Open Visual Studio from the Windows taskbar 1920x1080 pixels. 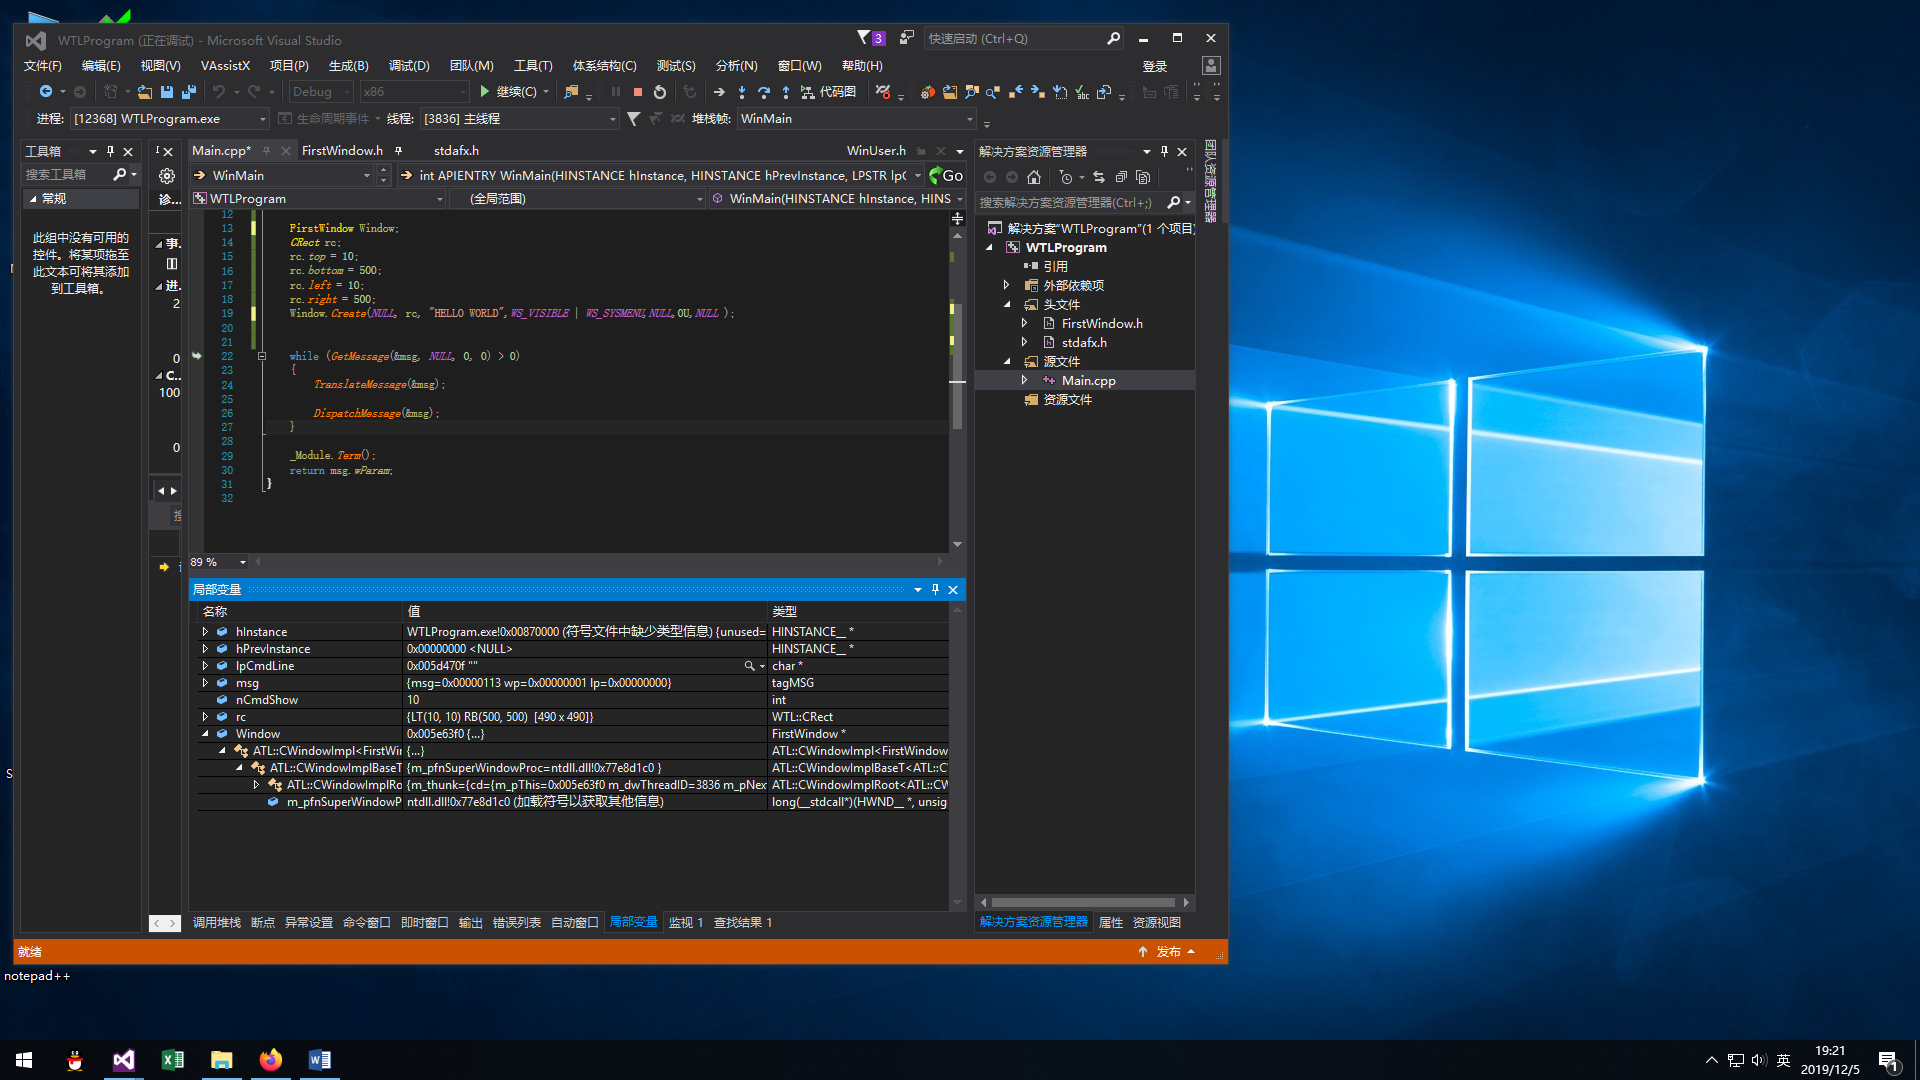tap(123, 1060)
